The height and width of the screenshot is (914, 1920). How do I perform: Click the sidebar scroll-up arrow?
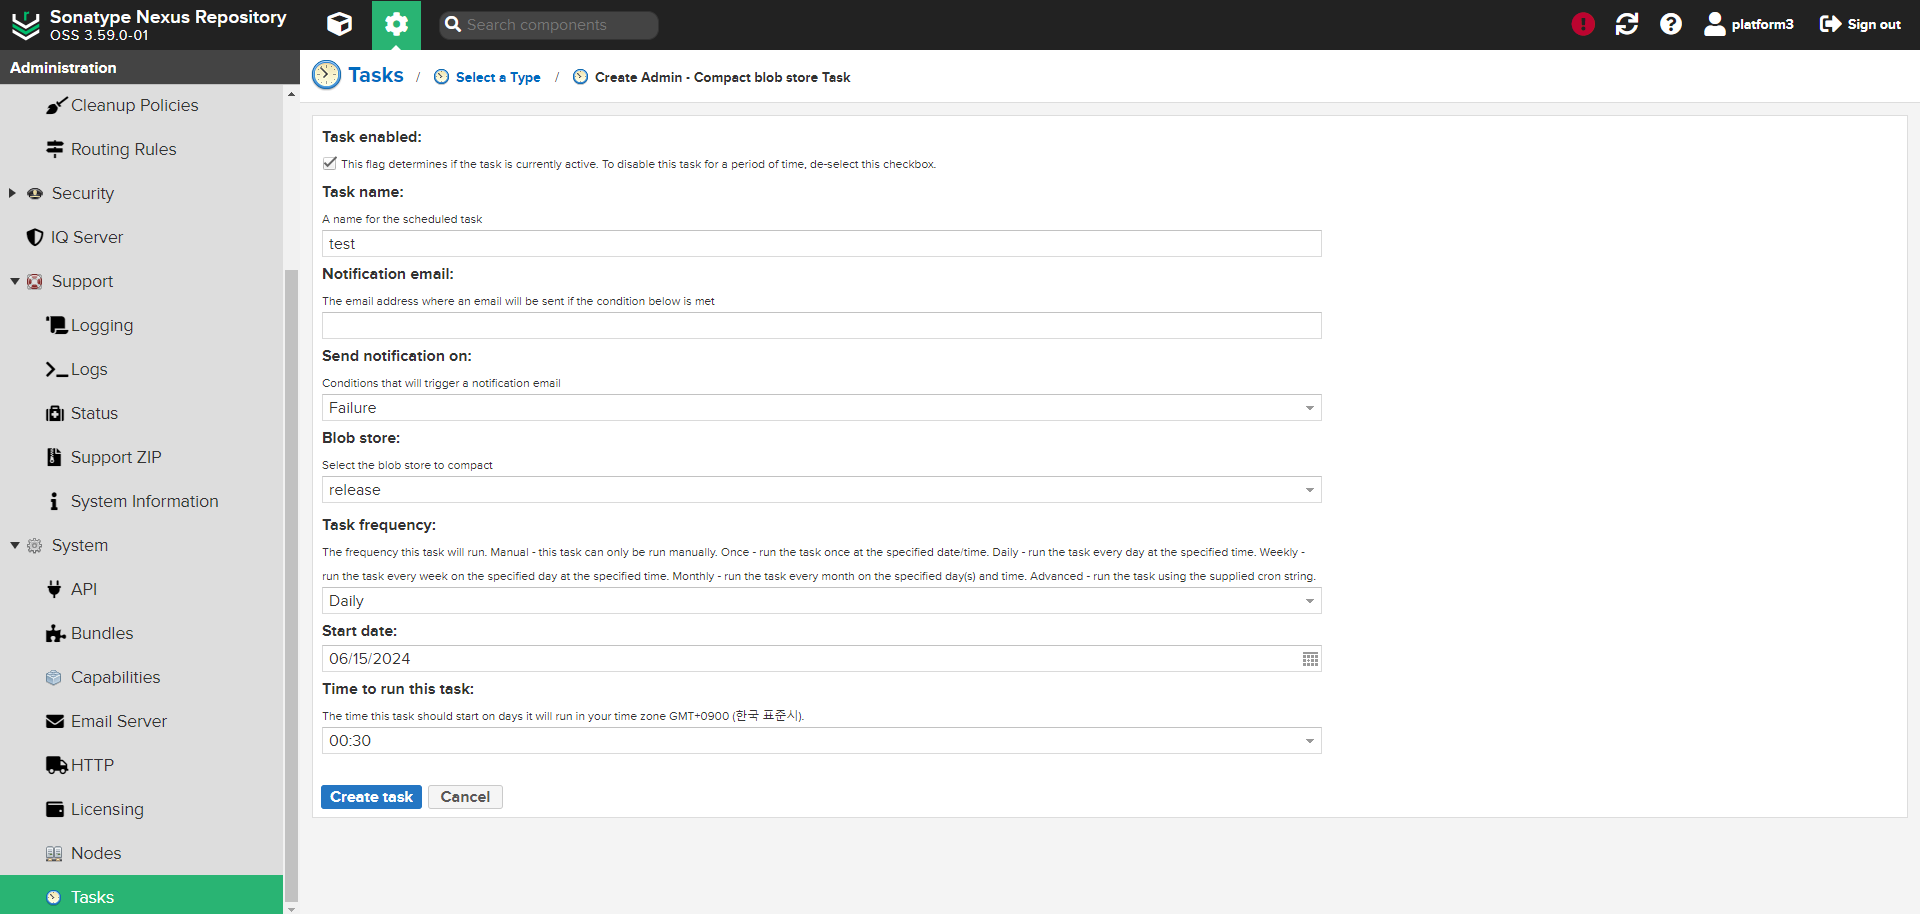tap(291, 94)
